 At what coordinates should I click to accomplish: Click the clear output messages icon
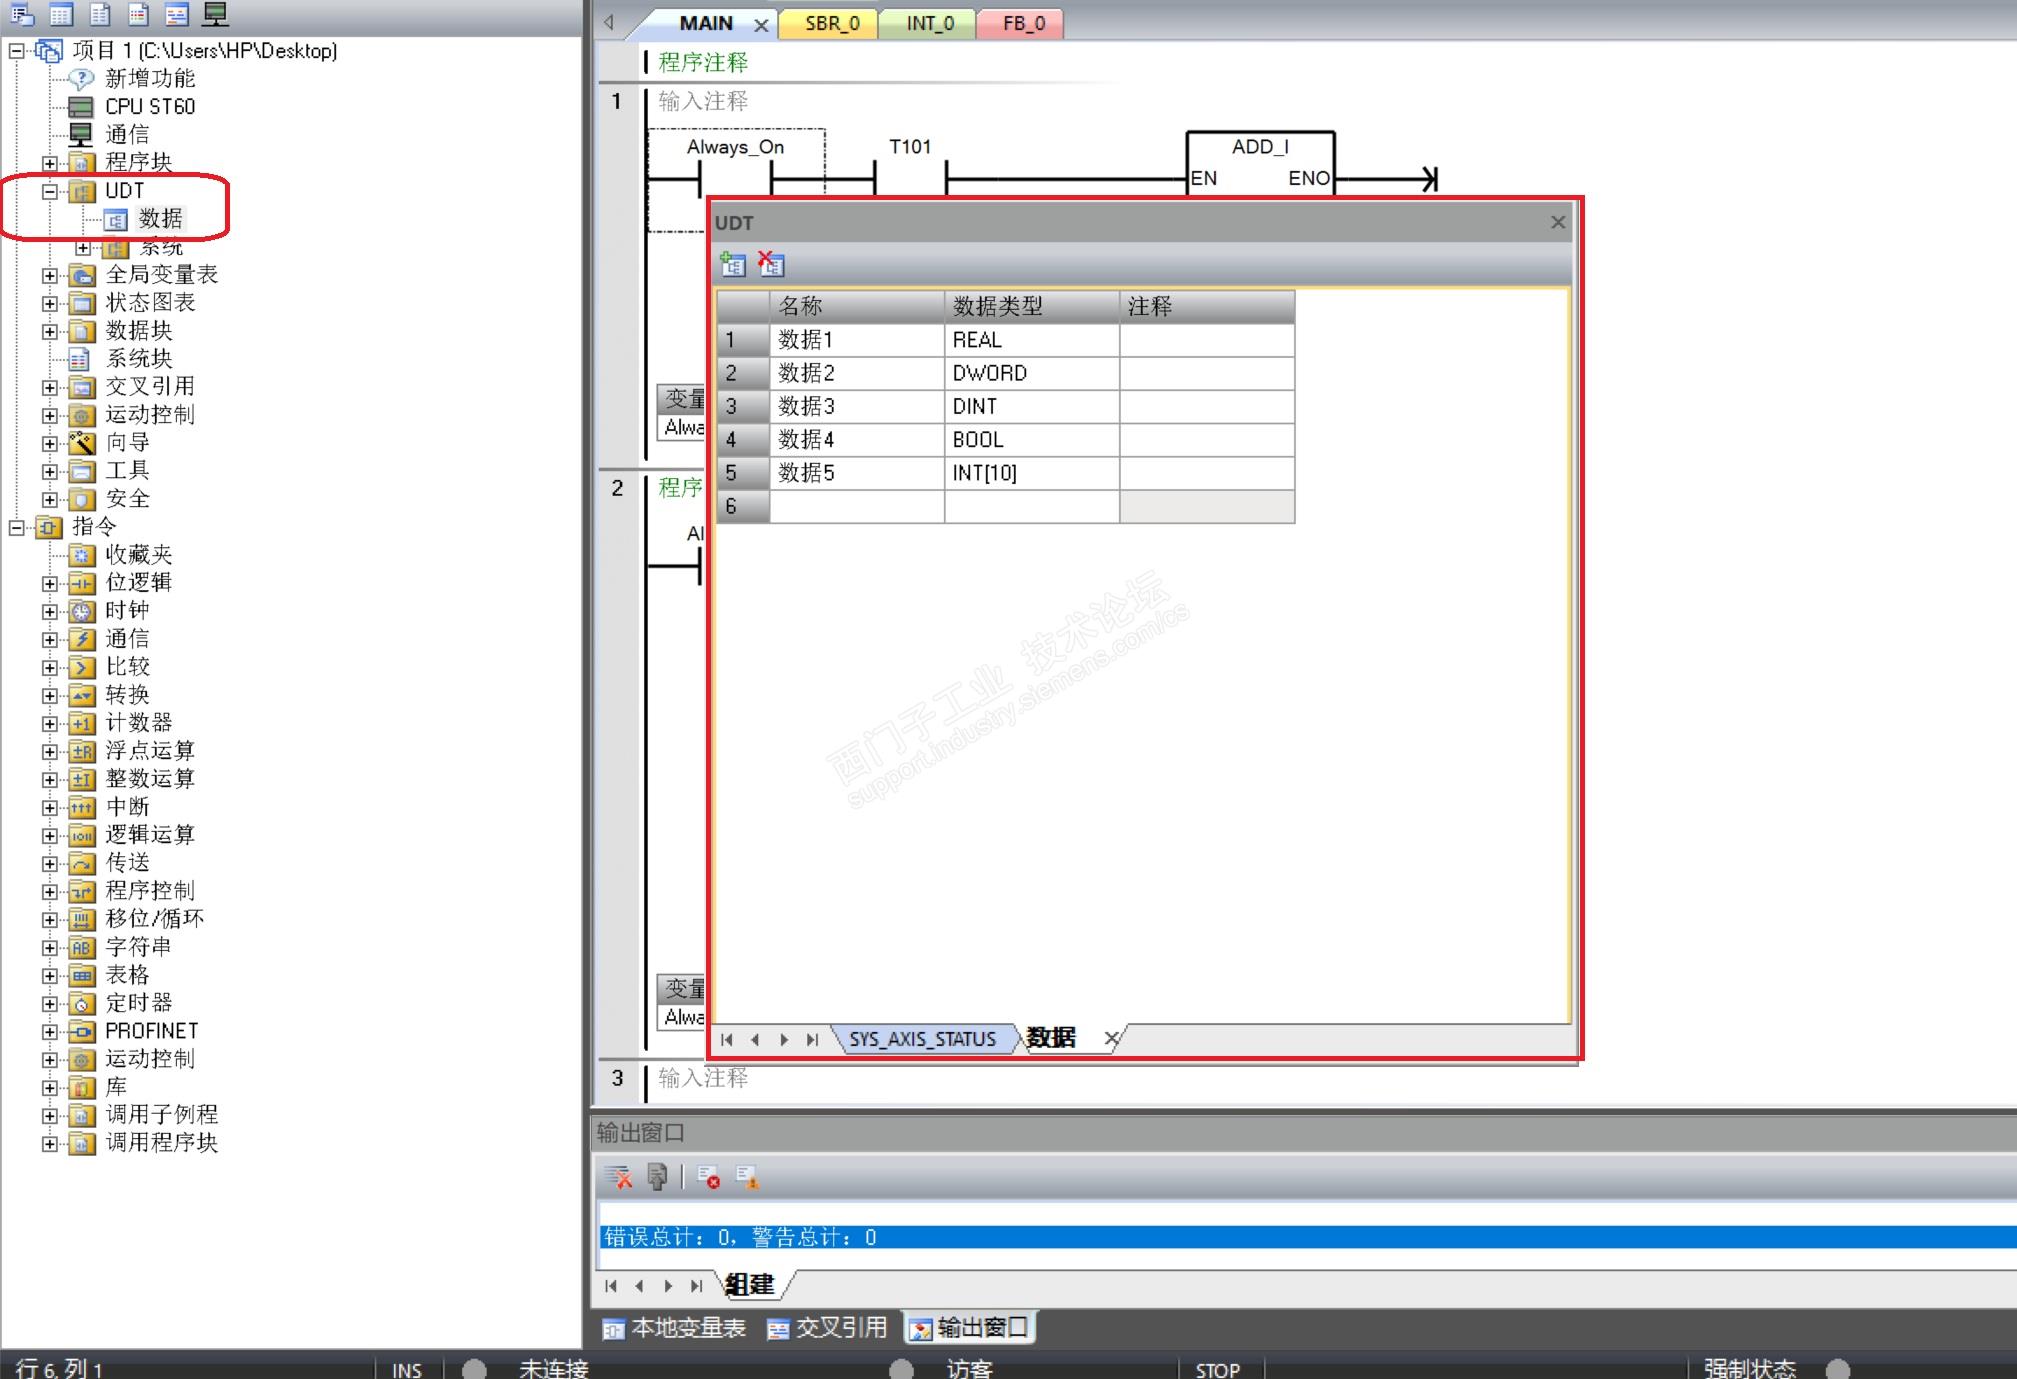[x=618, y=1177]
